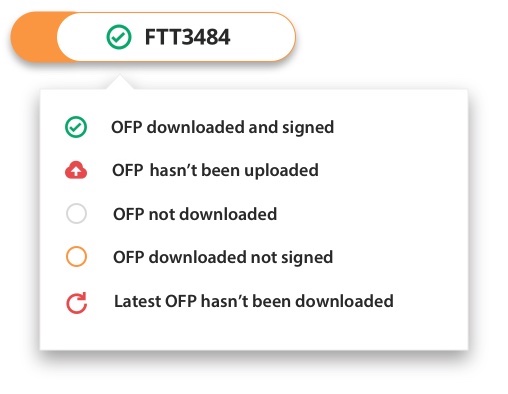Select the FTT3484 flight pill
The width and height of the screenshot is (508, 394).
tap(153, 37)
